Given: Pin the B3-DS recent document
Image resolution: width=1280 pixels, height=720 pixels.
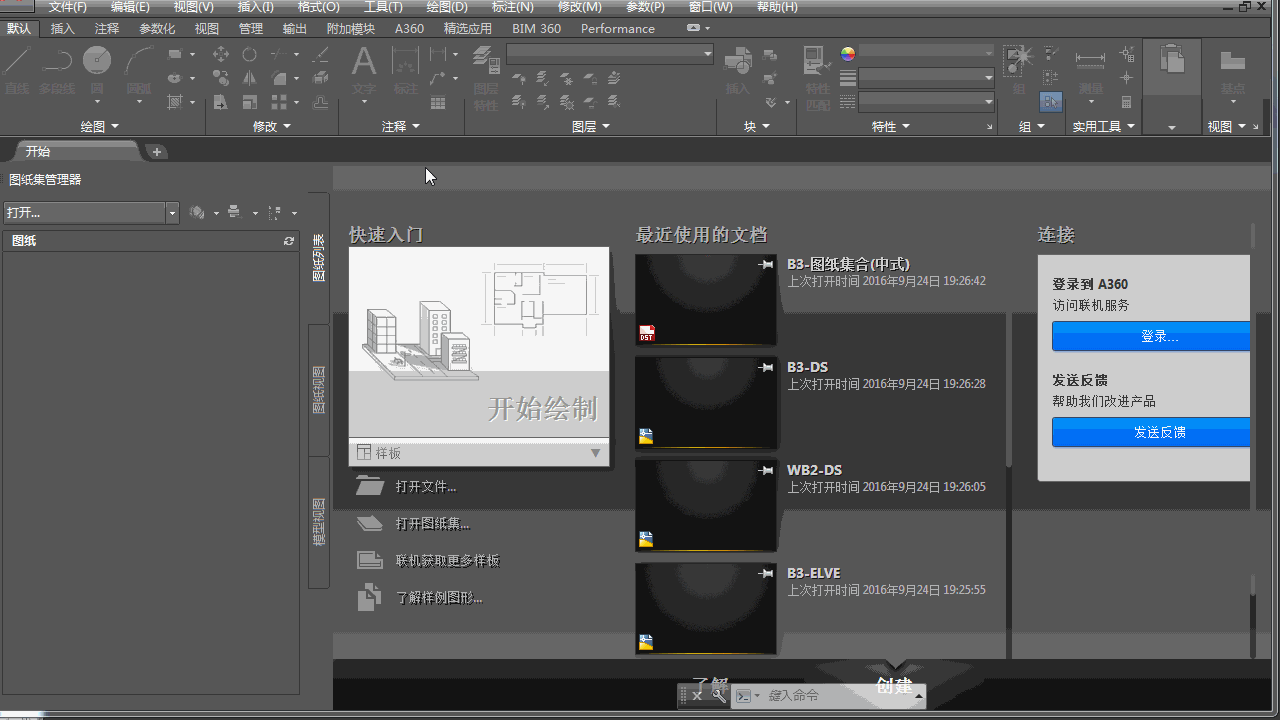Looking at the screenshot, I should tap(766, 368).
